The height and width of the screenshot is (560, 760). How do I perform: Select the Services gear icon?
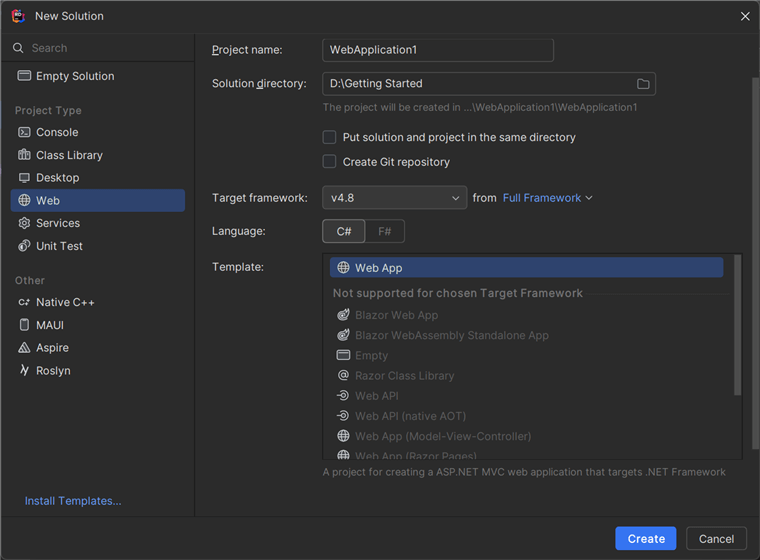click(x=25, y=223)
